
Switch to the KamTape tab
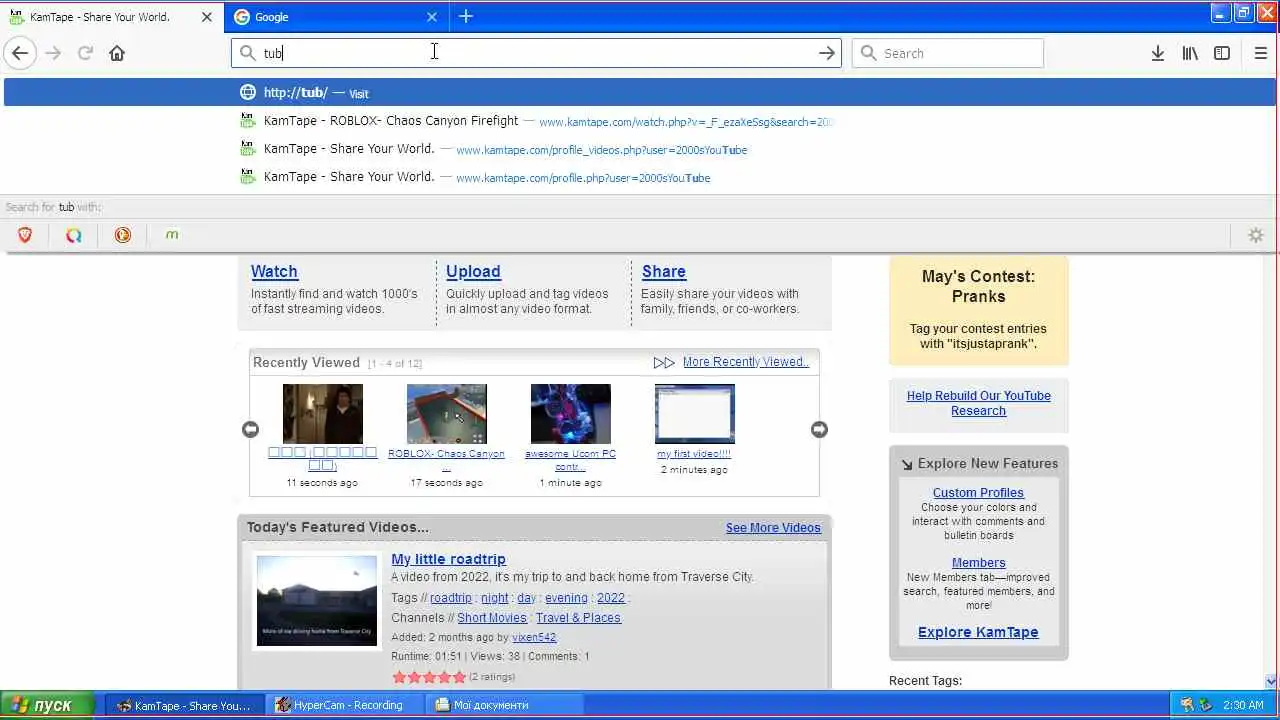110,17
